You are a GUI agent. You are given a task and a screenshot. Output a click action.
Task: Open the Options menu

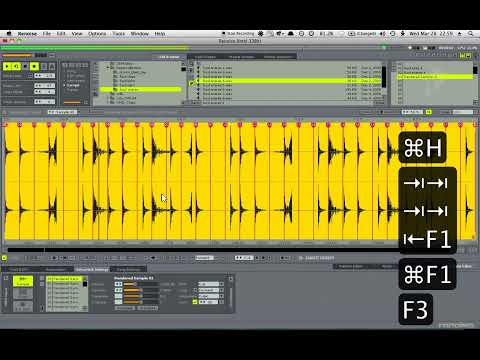tap(97, 34)
